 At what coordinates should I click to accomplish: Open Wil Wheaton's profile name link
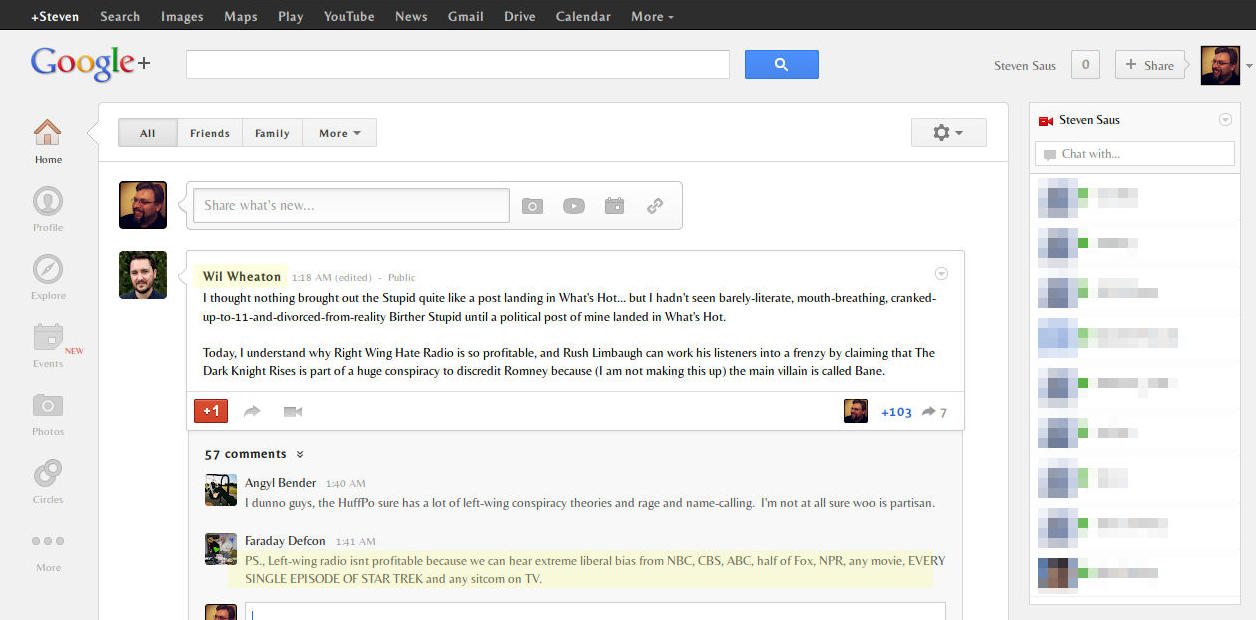click(x=242, y=277)
